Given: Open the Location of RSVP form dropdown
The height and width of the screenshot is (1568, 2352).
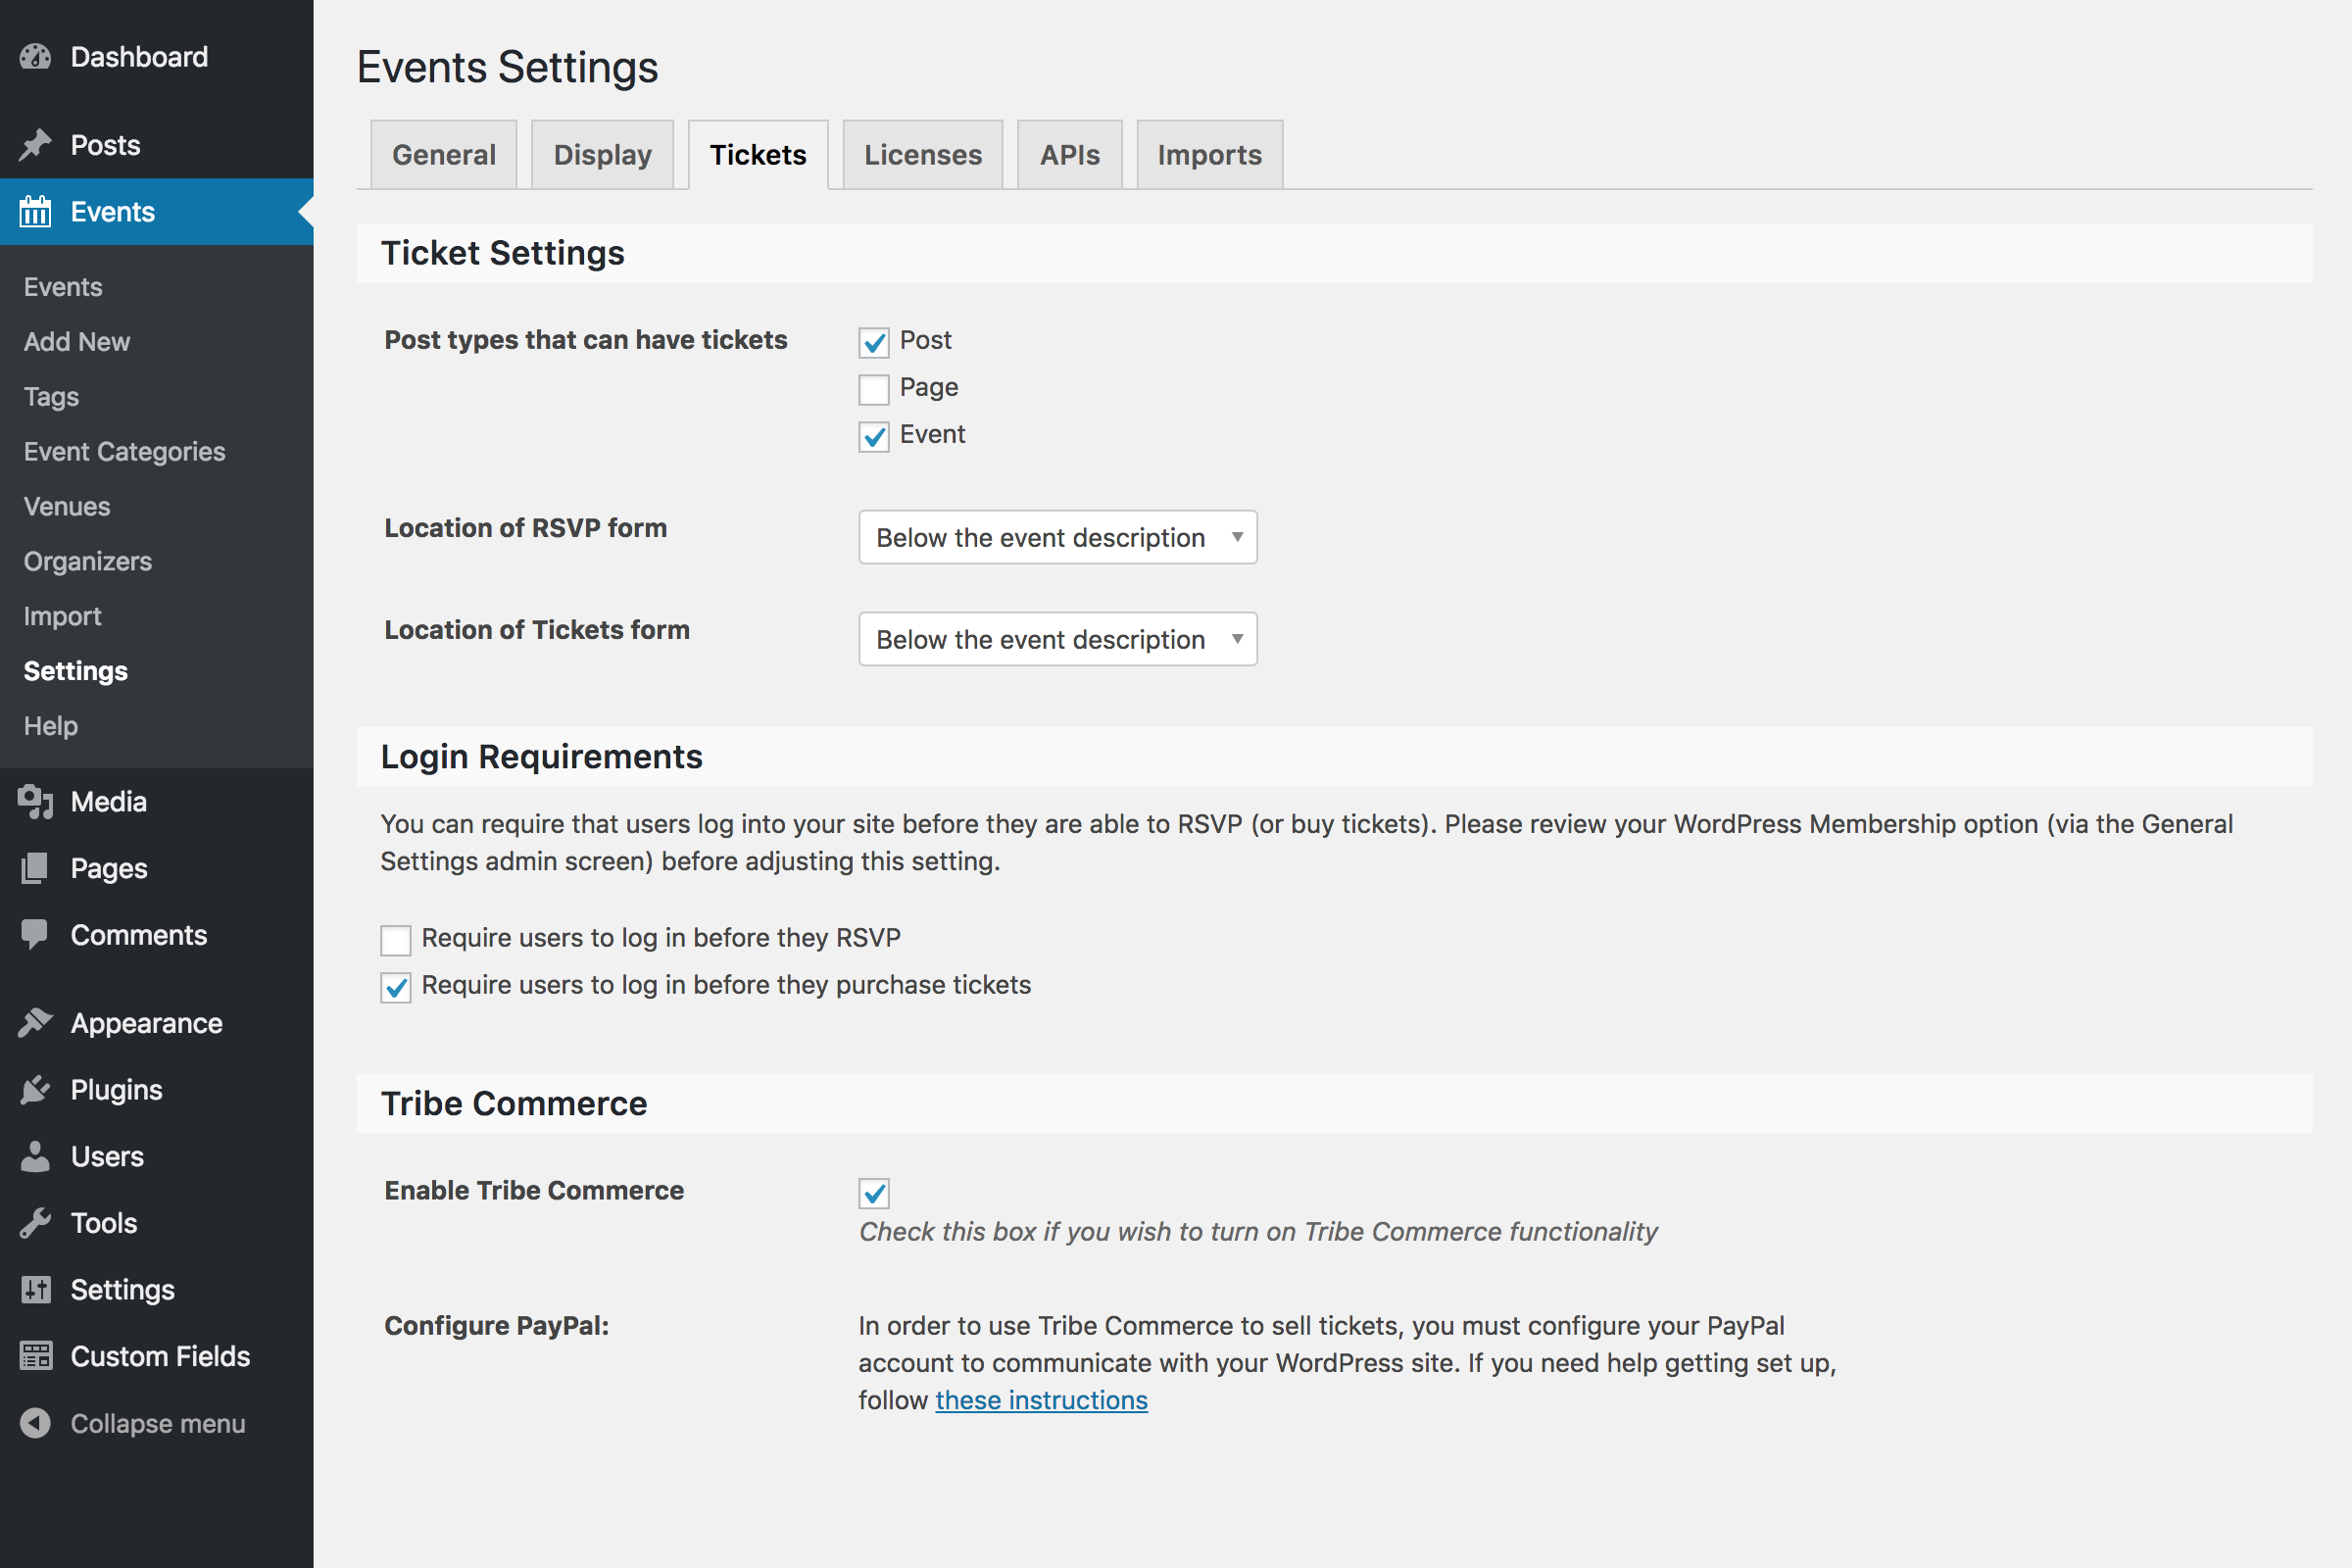Looking at the screenshot, I should point(1057,538).
